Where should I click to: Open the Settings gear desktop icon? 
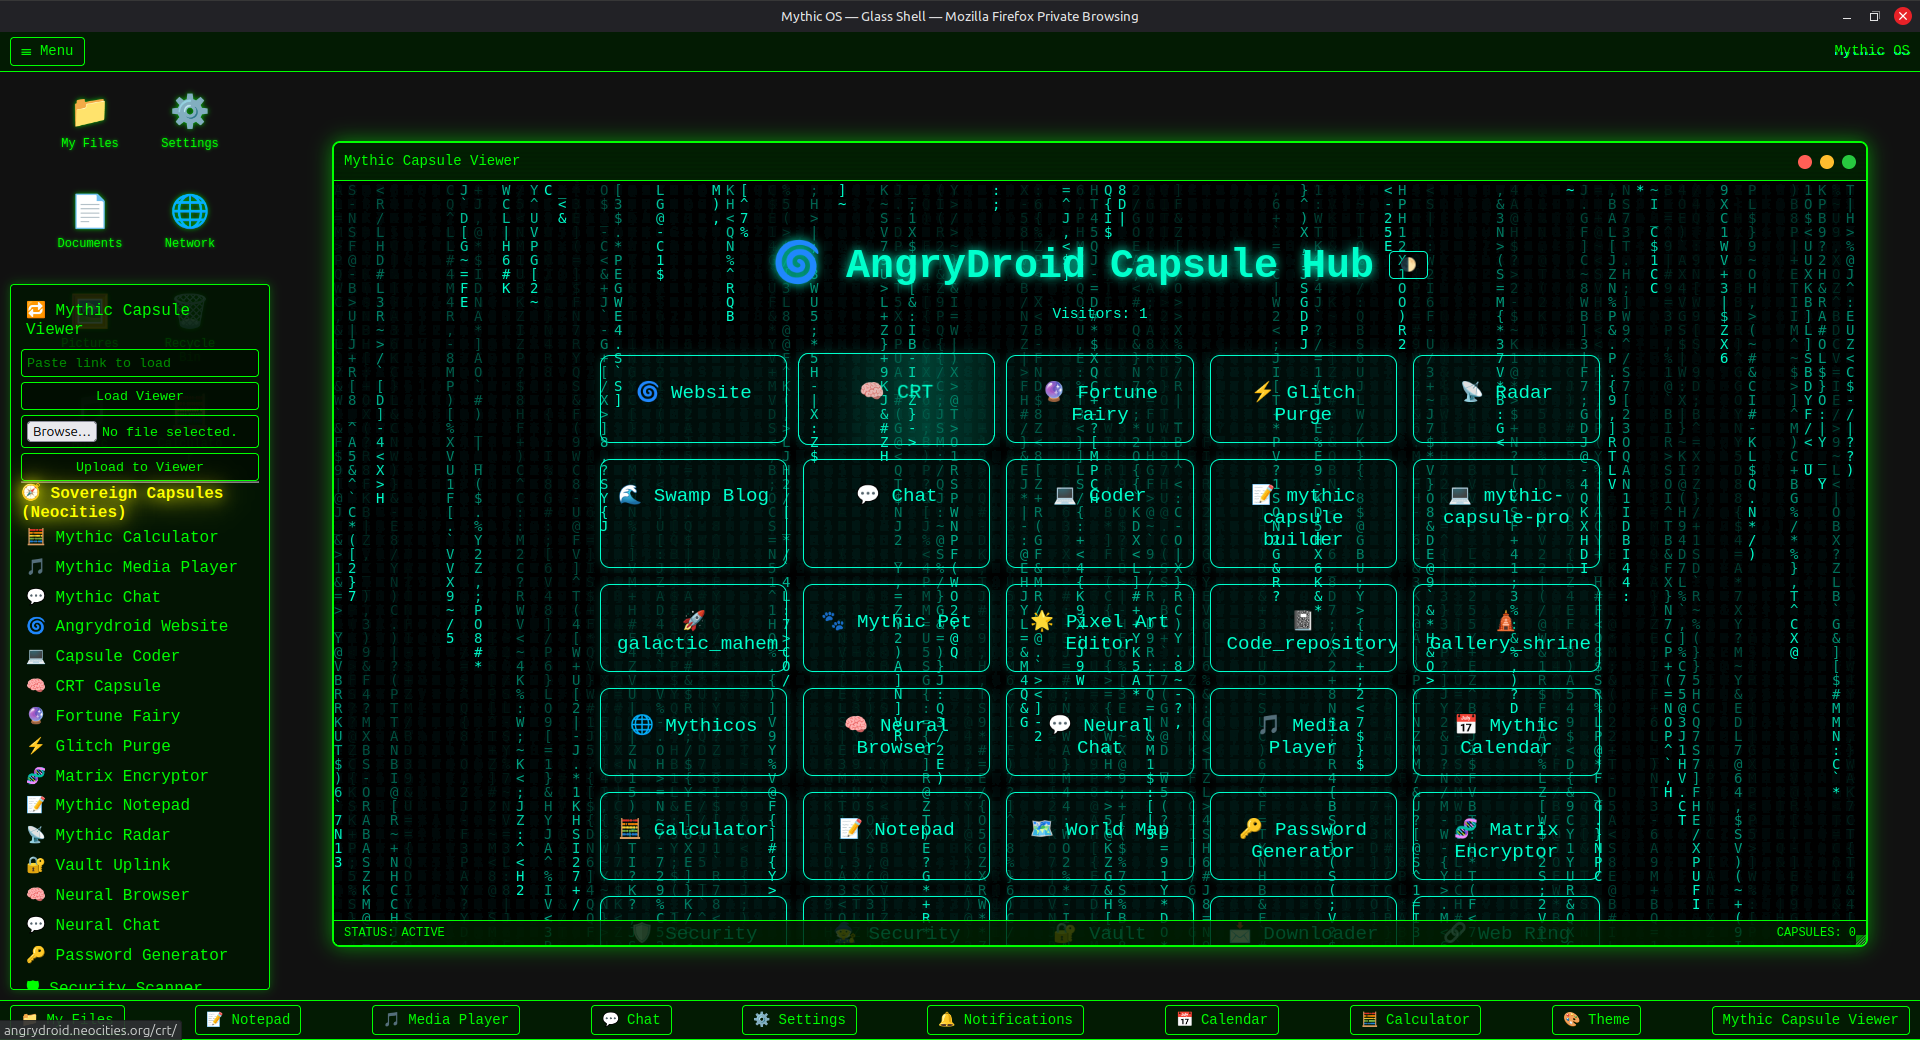[x=189, y=122]
